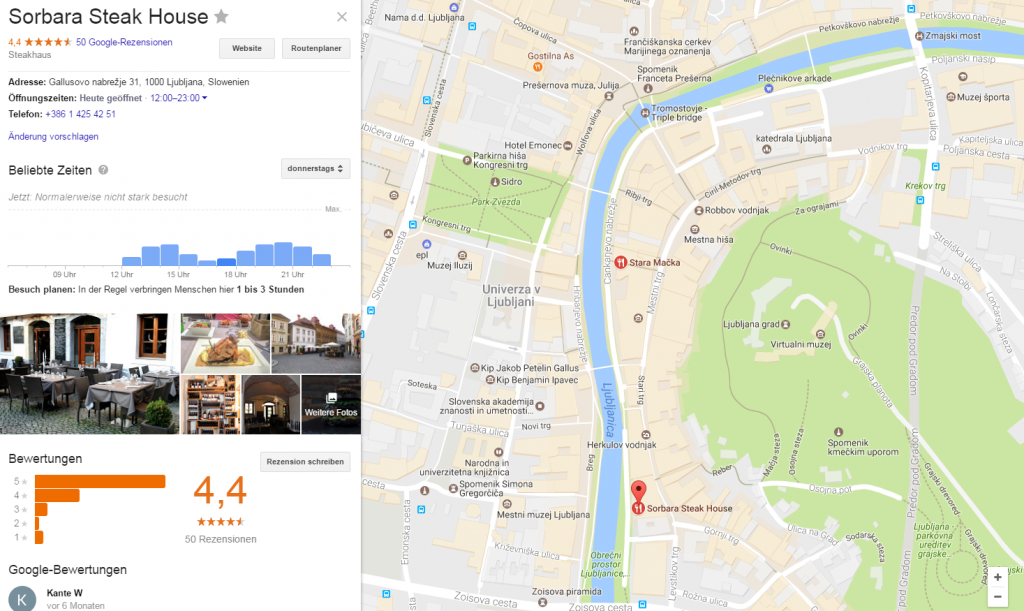1024x611 pixels.
Task: Click Änderung vorschlagen link
Action: pos(54,136)
